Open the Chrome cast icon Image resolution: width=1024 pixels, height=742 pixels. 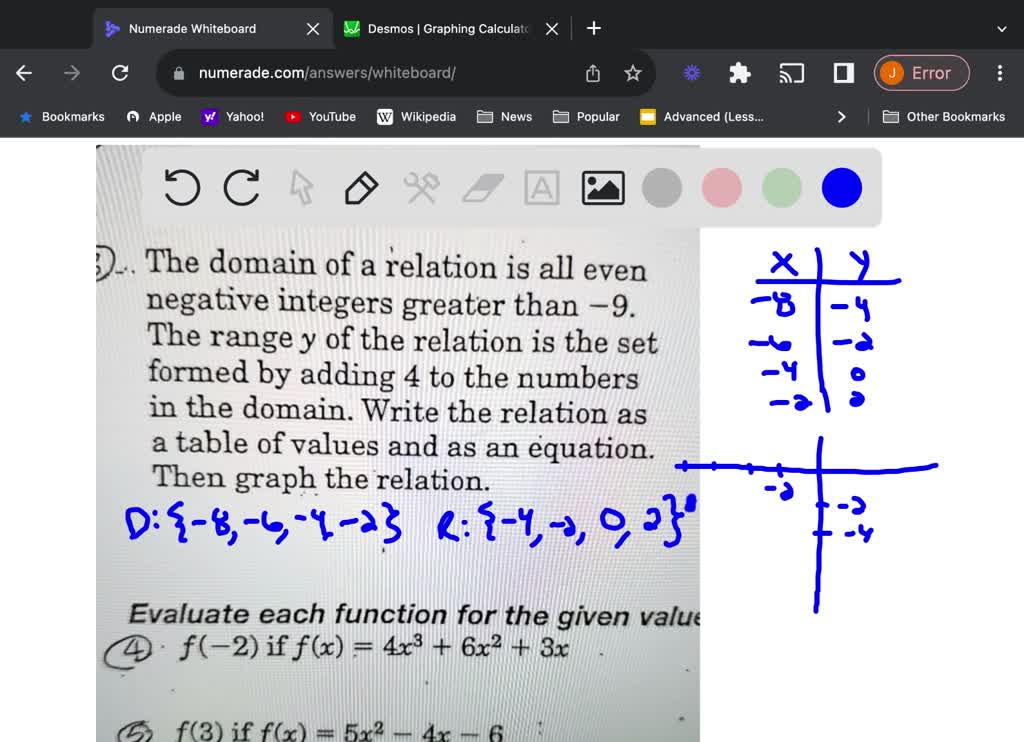tap(791, 73)
